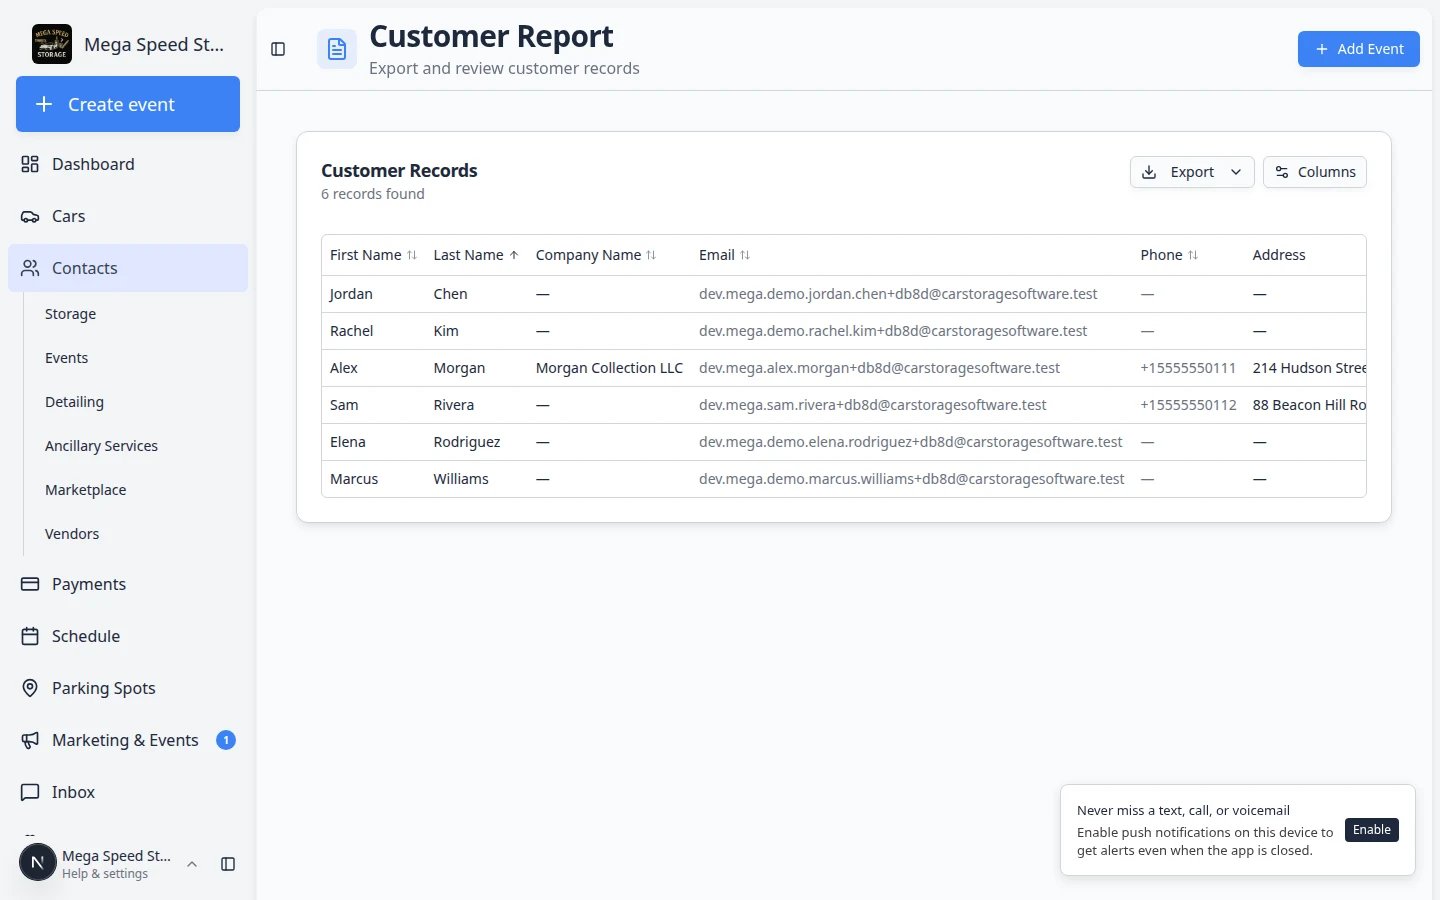The image size is (1440, 900).
Task: Open the Export dropdown
Action: [1192, 172]
